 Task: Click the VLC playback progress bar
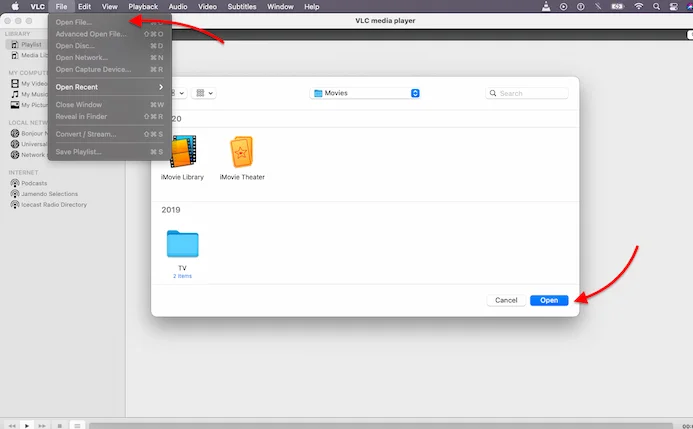(381, 426)
